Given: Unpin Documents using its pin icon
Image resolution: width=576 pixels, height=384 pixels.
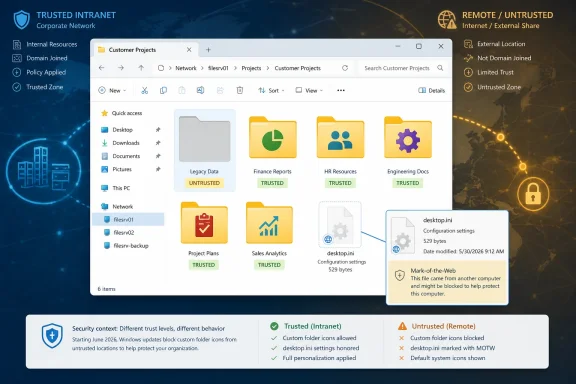Looking at the screenshot, I should (158, 156).
